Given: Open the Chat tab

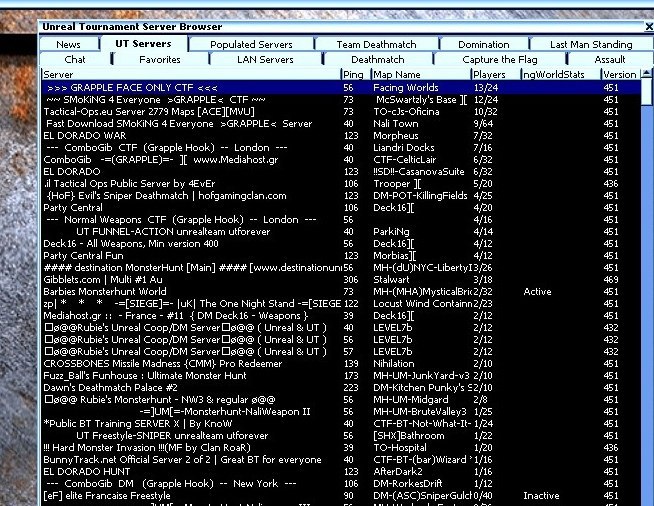Looking at the screenshot, I should pos(76,60).
